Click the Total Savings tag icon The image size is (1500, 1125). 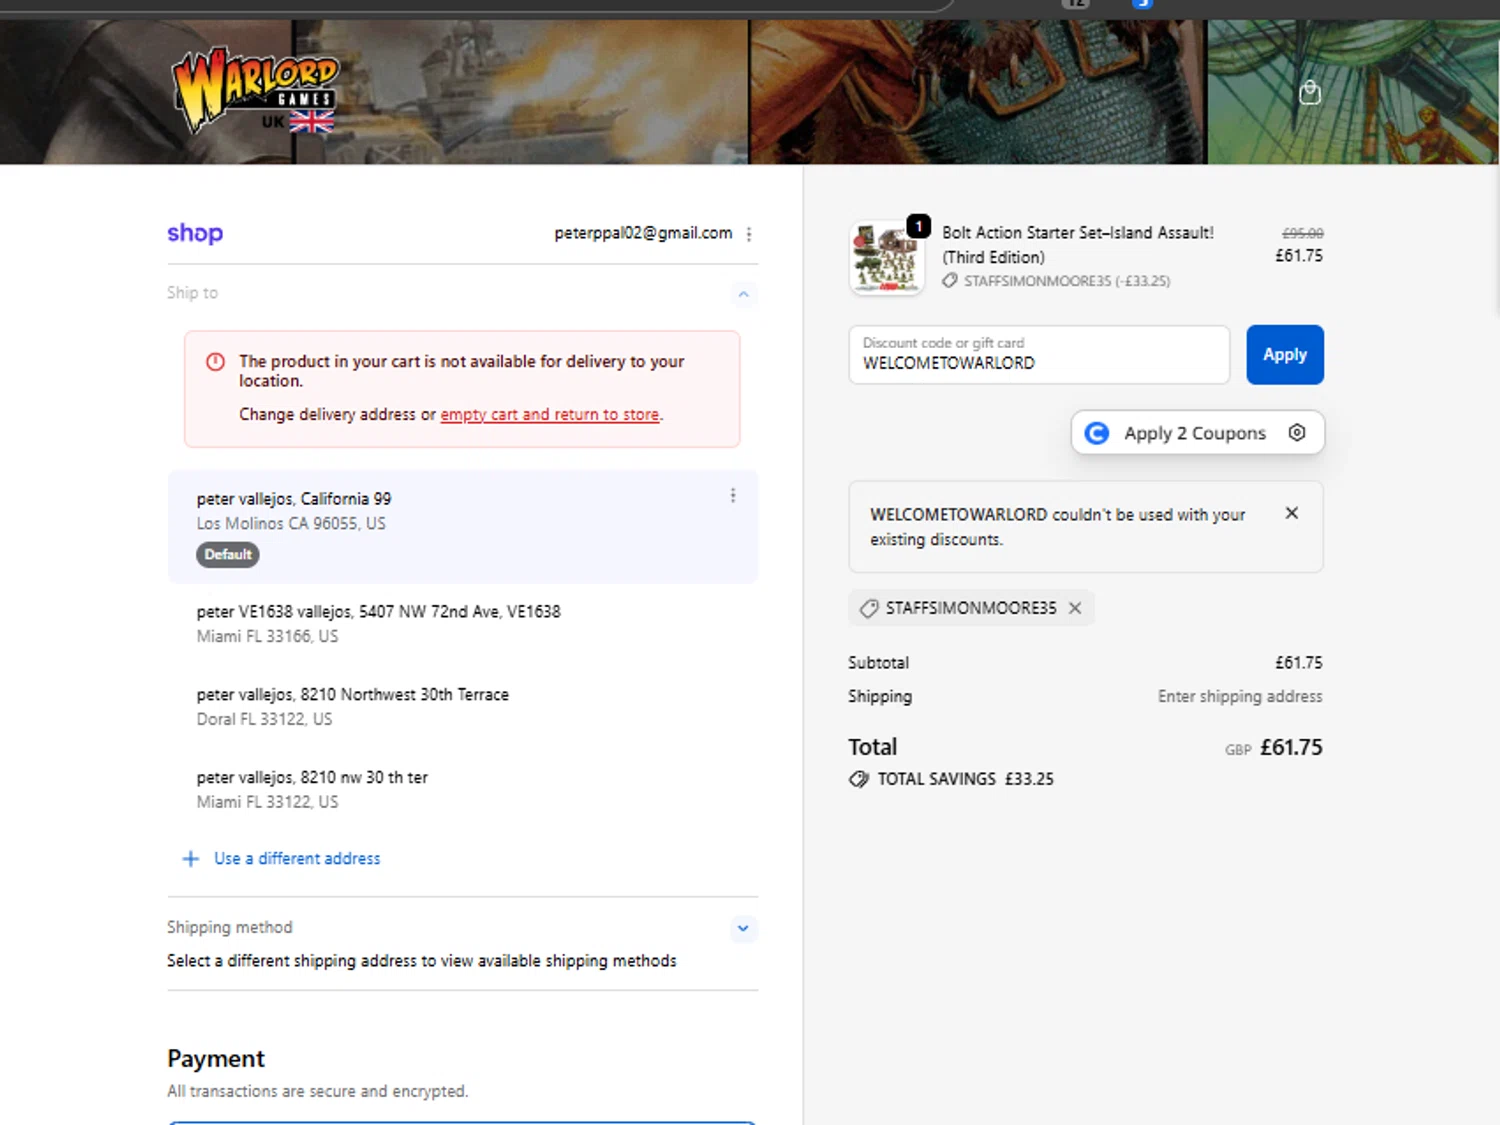pyautogui.click(x=859, y=779)
